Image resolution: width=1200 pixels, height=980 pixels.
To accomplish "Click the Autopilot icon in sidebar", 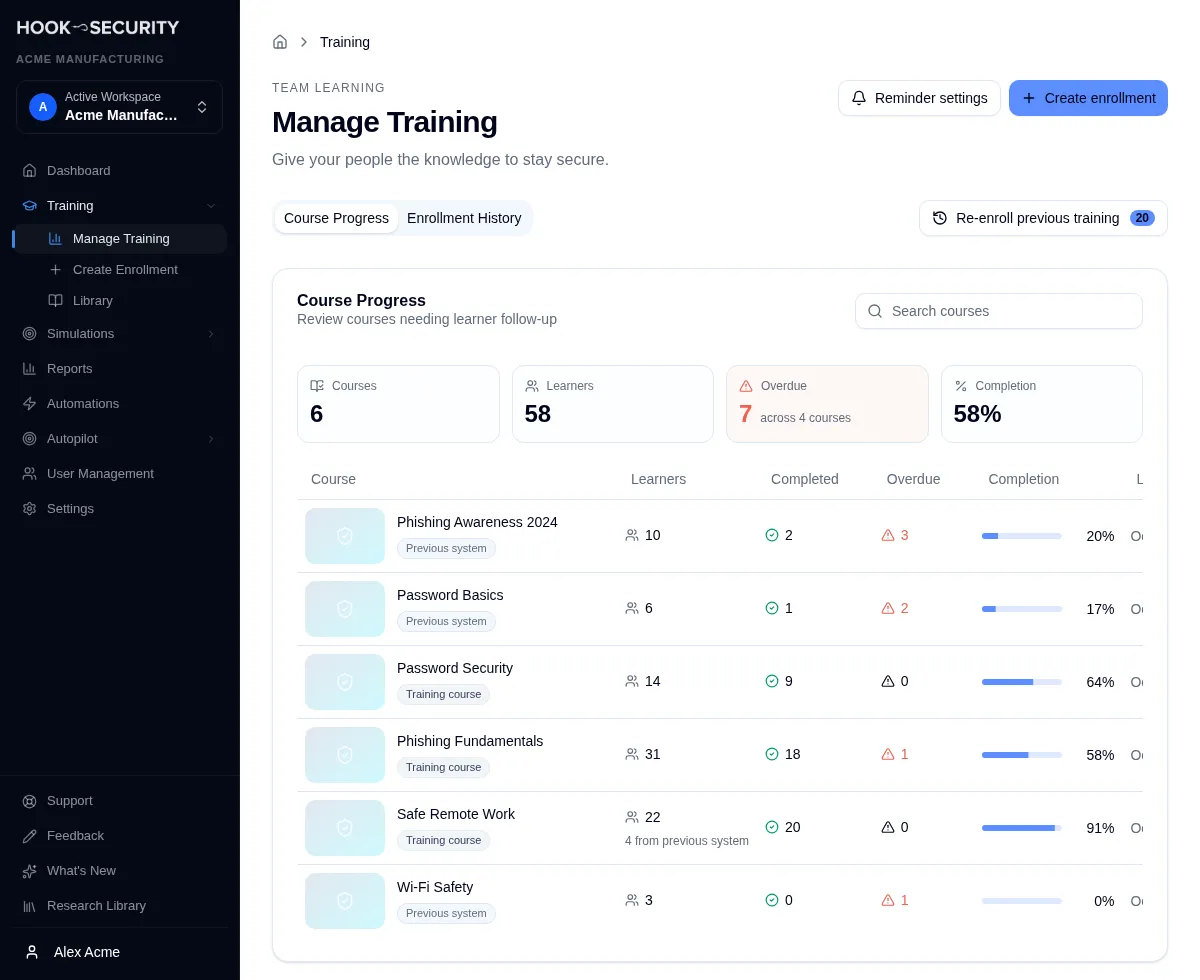I will pos(30,439).
